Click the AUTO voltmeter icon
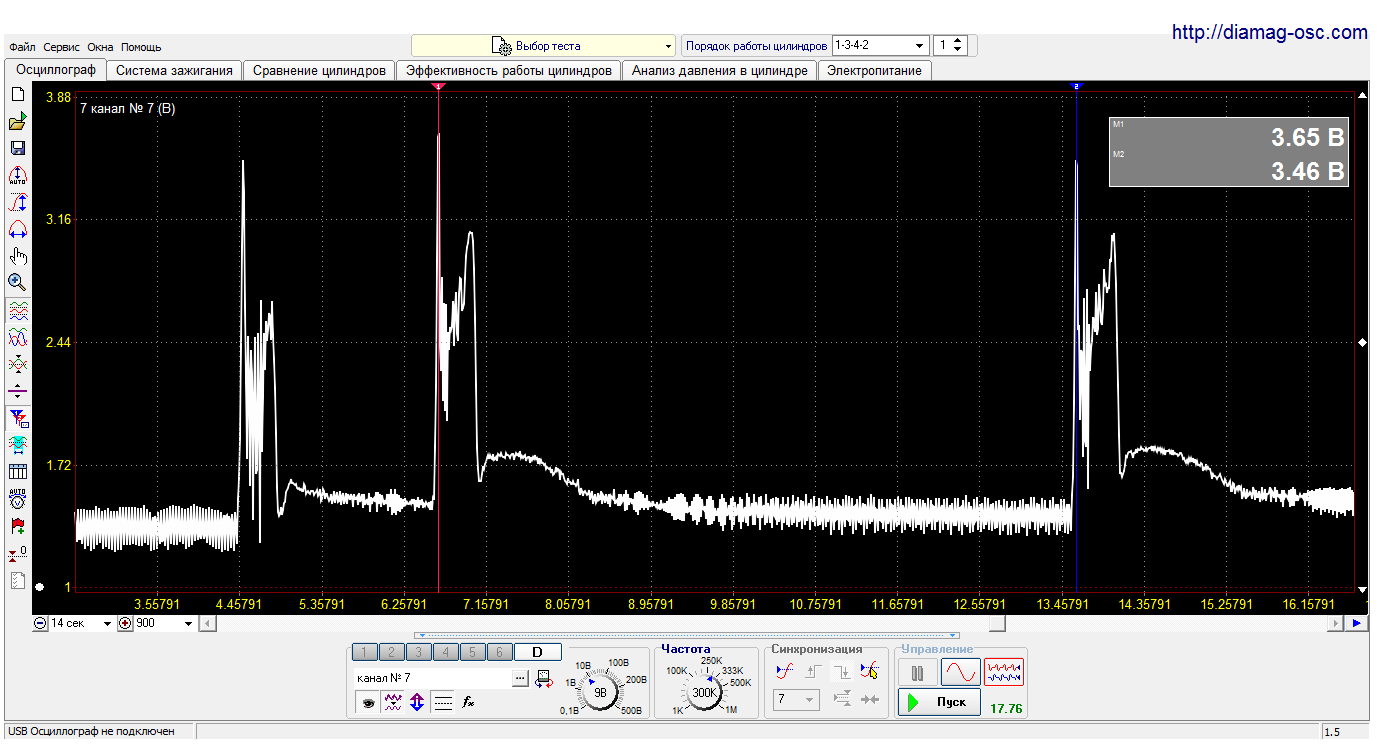The width and height of the screenshot is (1382, 744). pos(17,498)
